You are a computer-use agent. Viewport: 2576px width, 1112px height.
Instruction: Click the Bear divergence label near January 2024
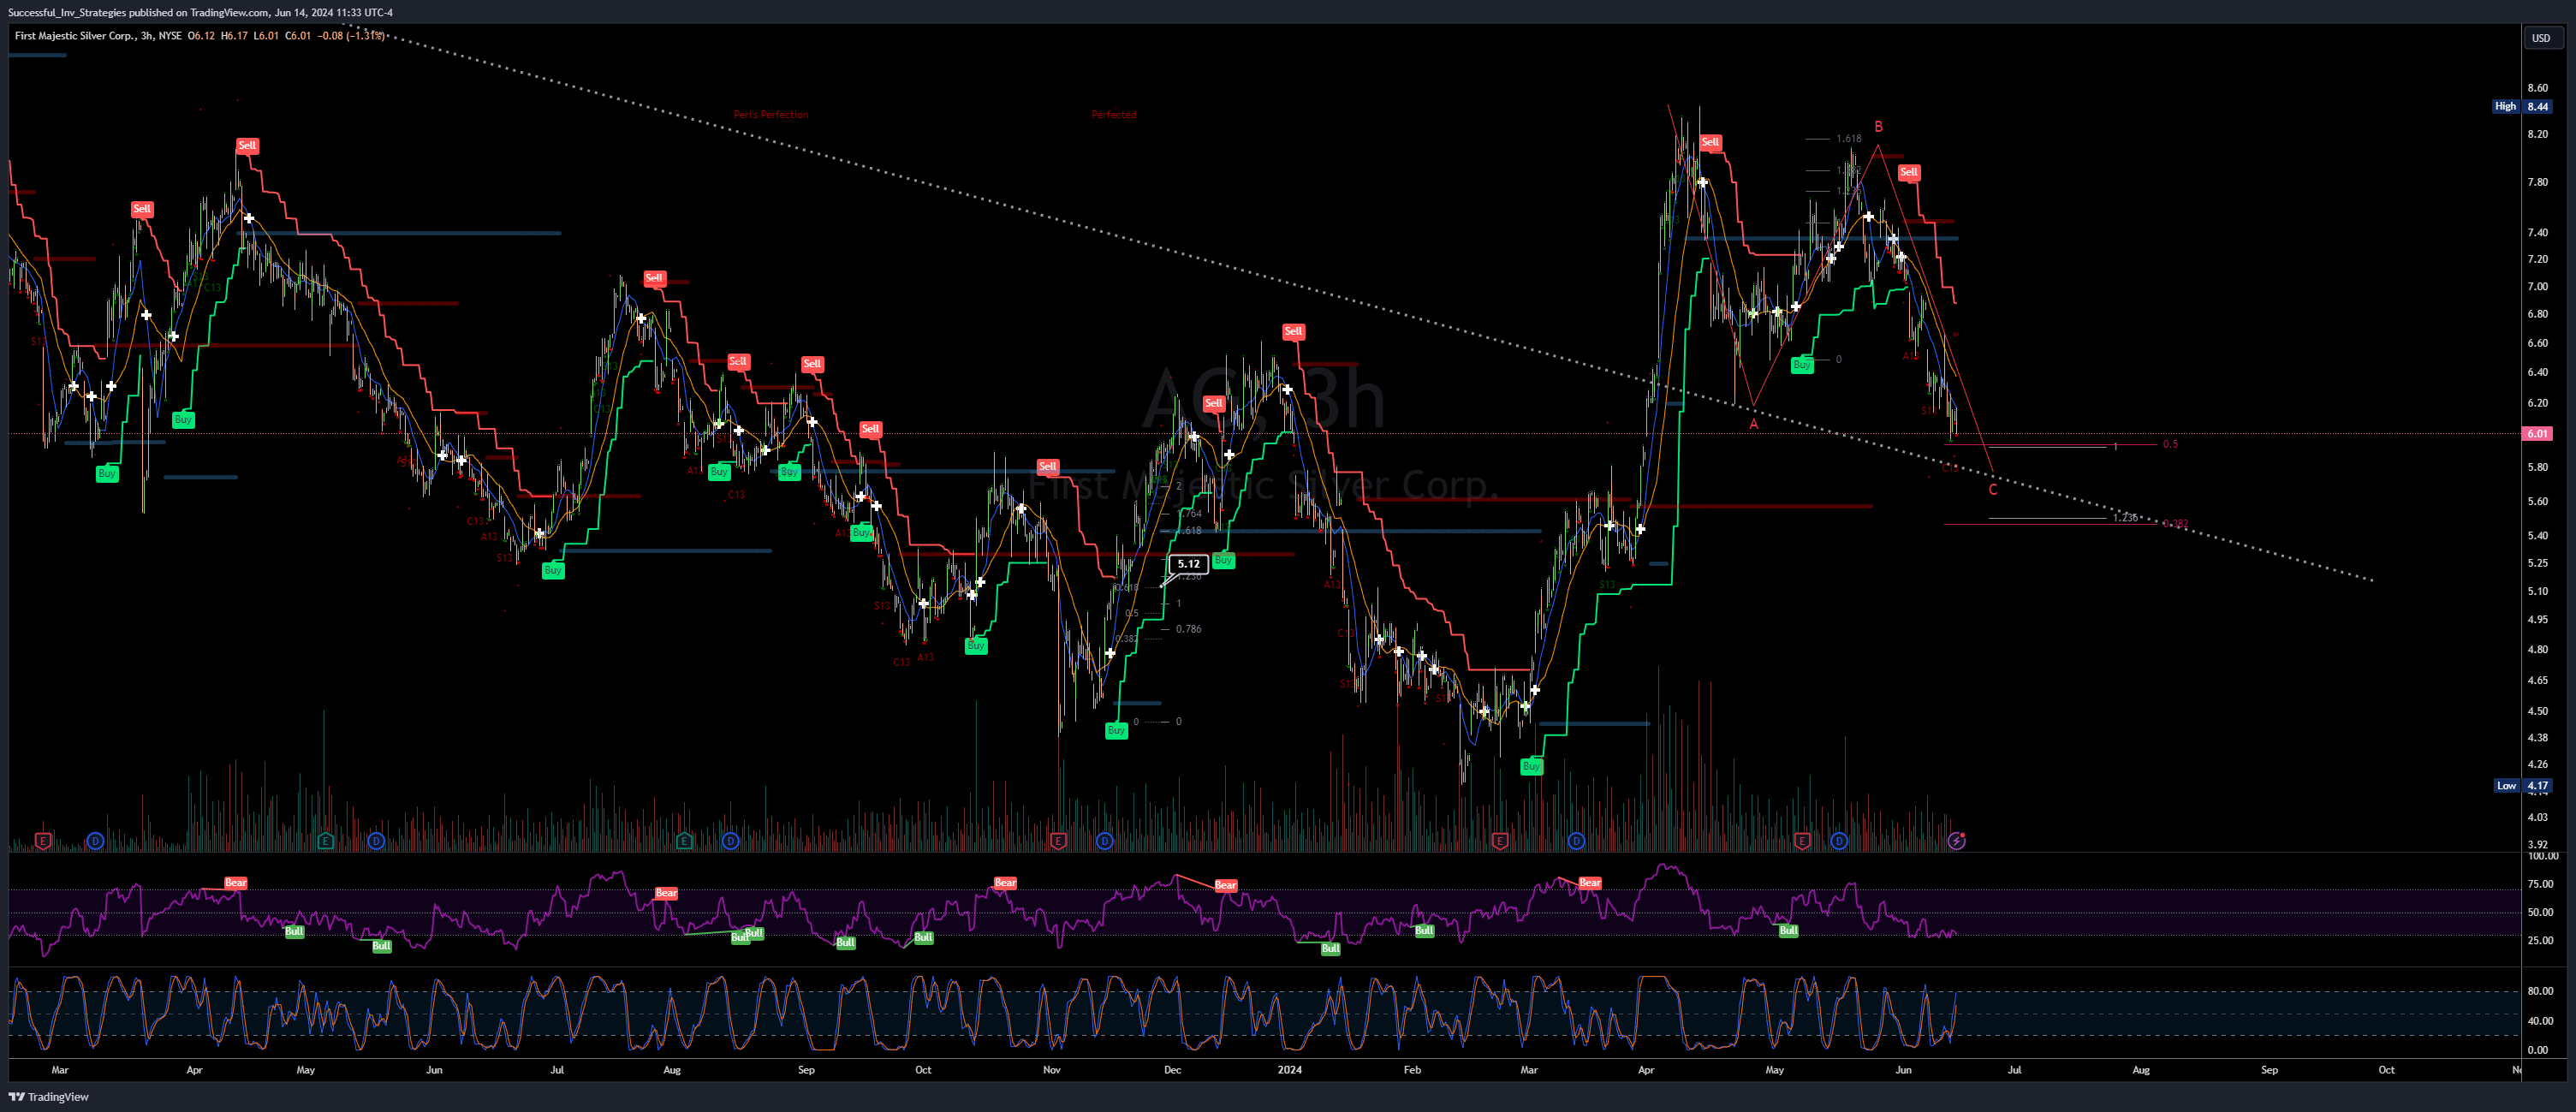pyautogui.click(x=1226, y=886)
